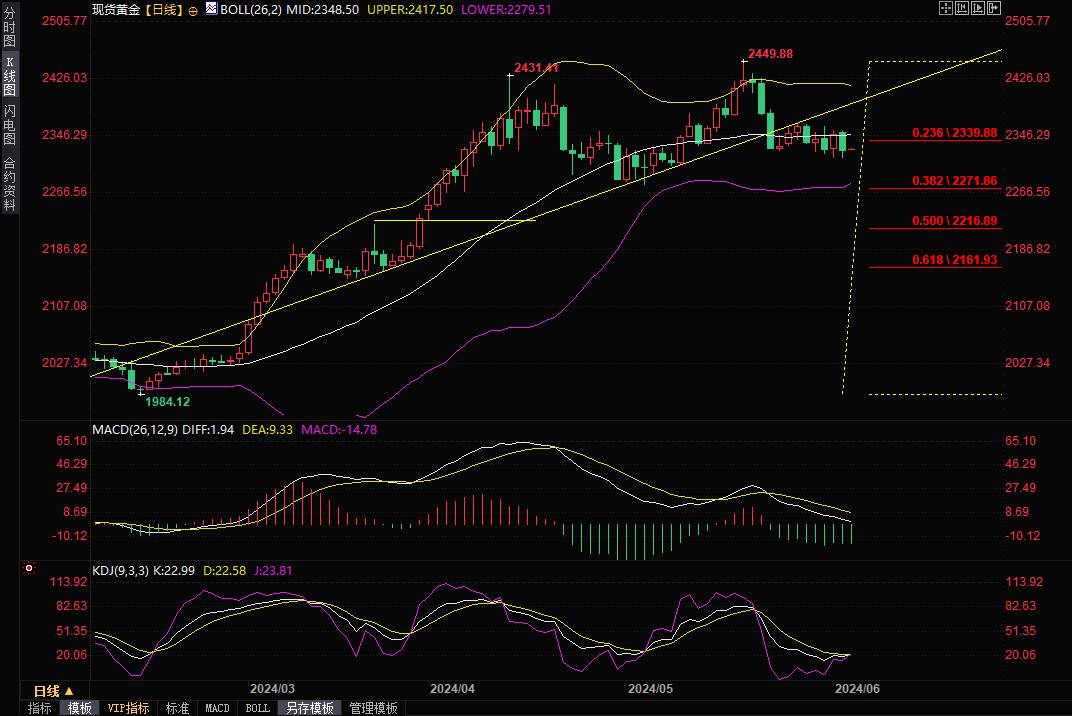Screen dimensions: 1072x716
Task: Select the 模板 tab at bottom
Action: click(x=79, y=708)
